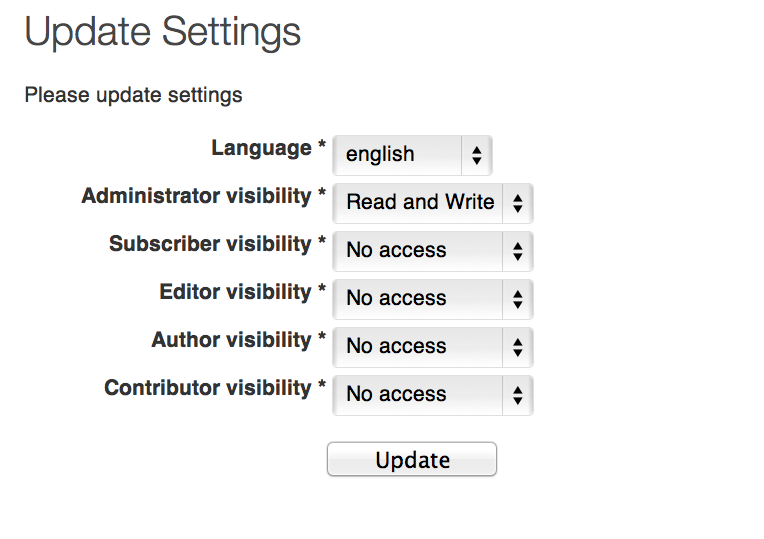Click the Update button
The height and width of the screenshot is (539, 764).
412,459
